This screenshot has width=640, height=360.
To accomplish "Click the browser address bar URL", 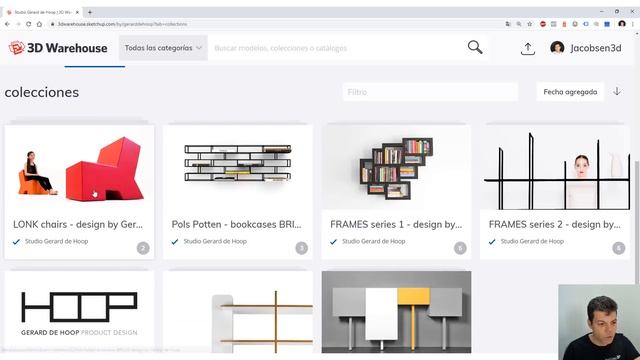I will point(122,24).
